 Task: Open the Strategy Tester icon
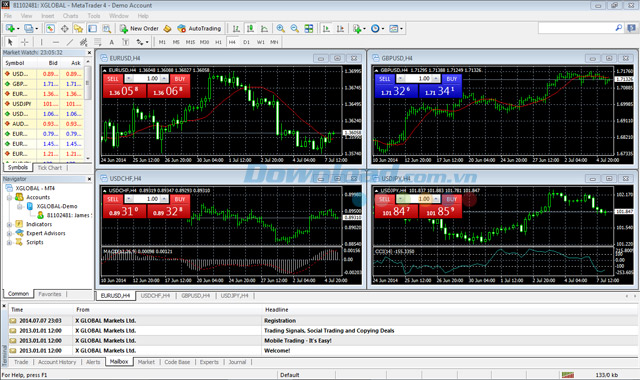pos(107,29)
